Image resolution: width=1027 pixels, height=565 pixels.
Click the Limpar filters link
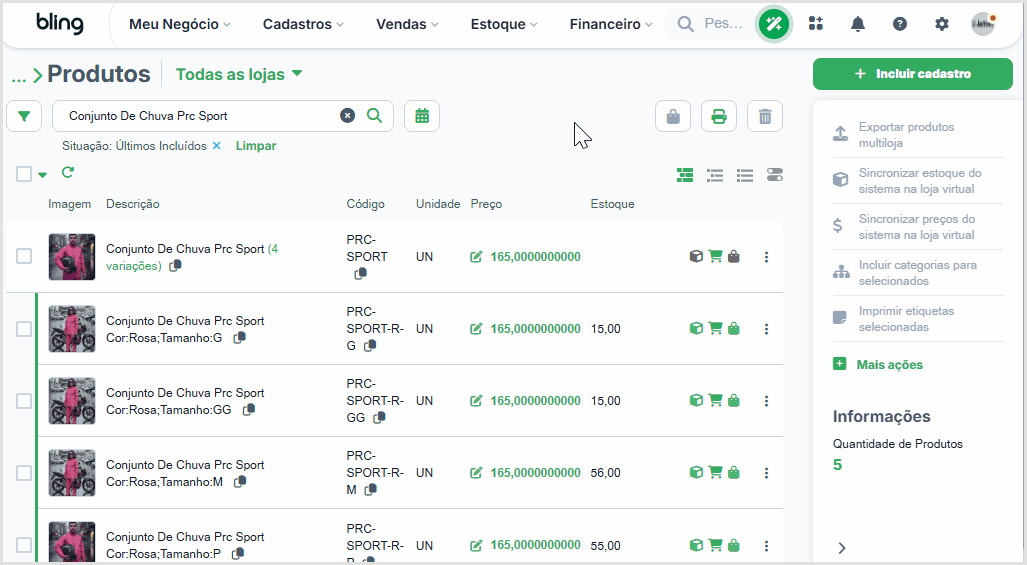(x=255, y=146)
